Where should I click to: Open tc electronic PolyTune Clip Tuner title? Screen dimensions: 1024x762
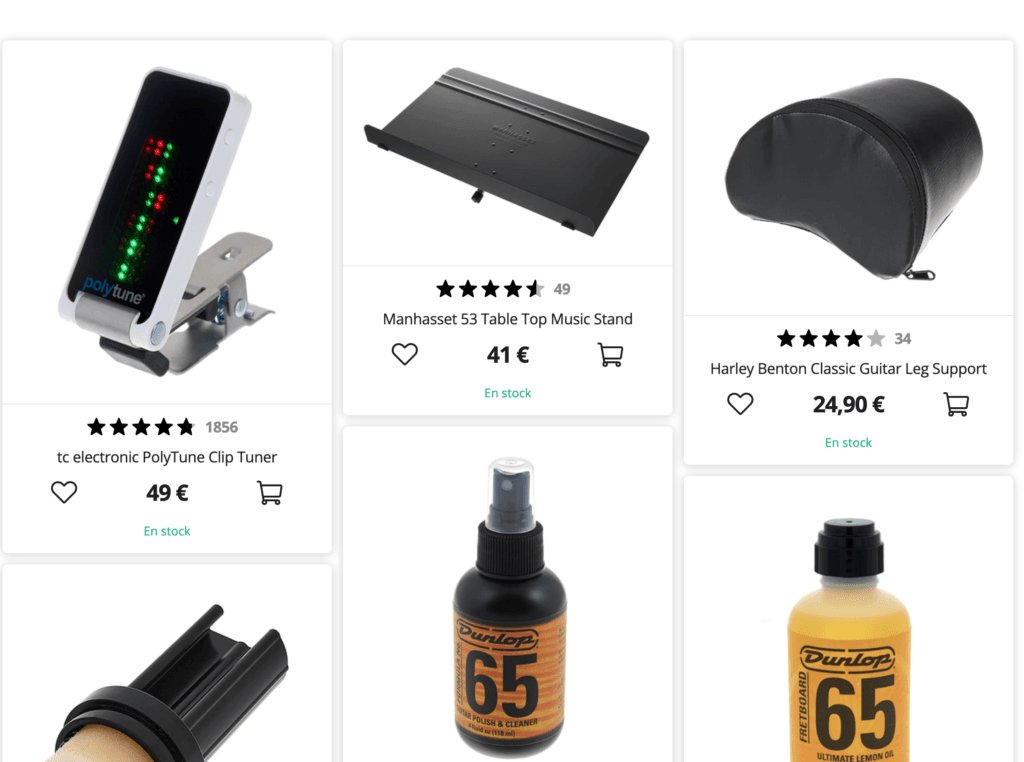click(x=167, y=457)
